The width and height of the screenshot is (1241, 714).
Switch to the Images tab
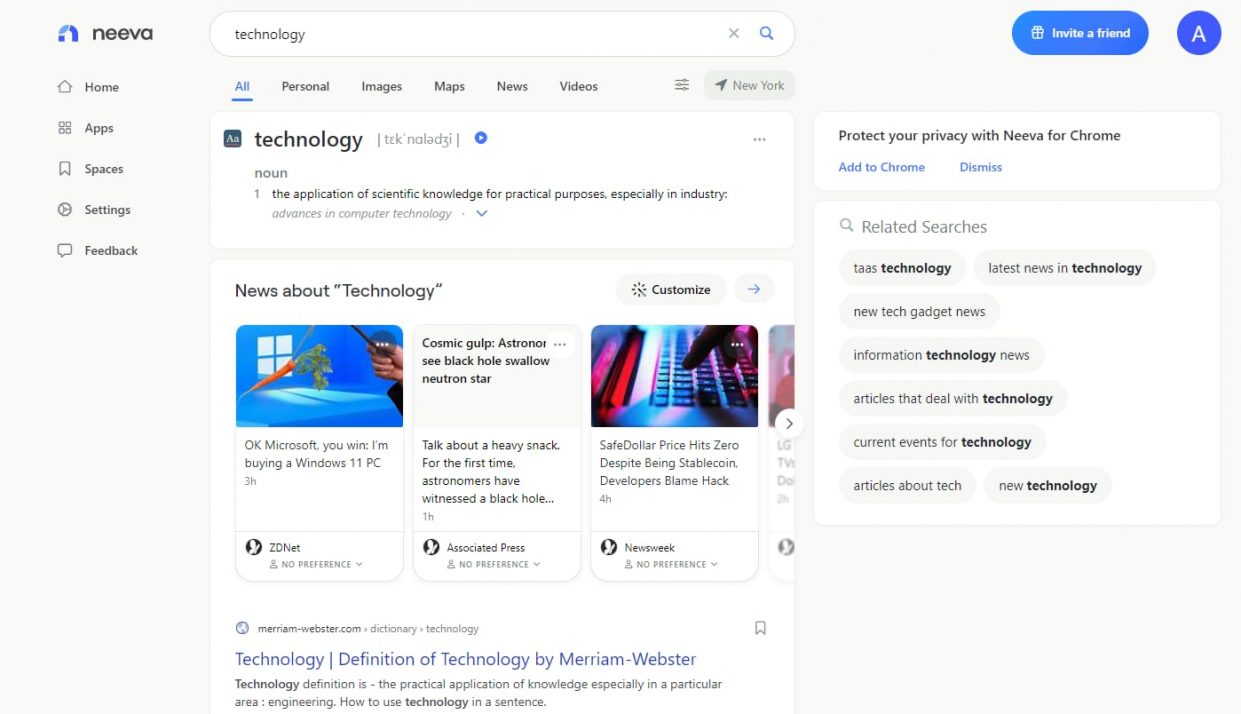pos(381,87)
